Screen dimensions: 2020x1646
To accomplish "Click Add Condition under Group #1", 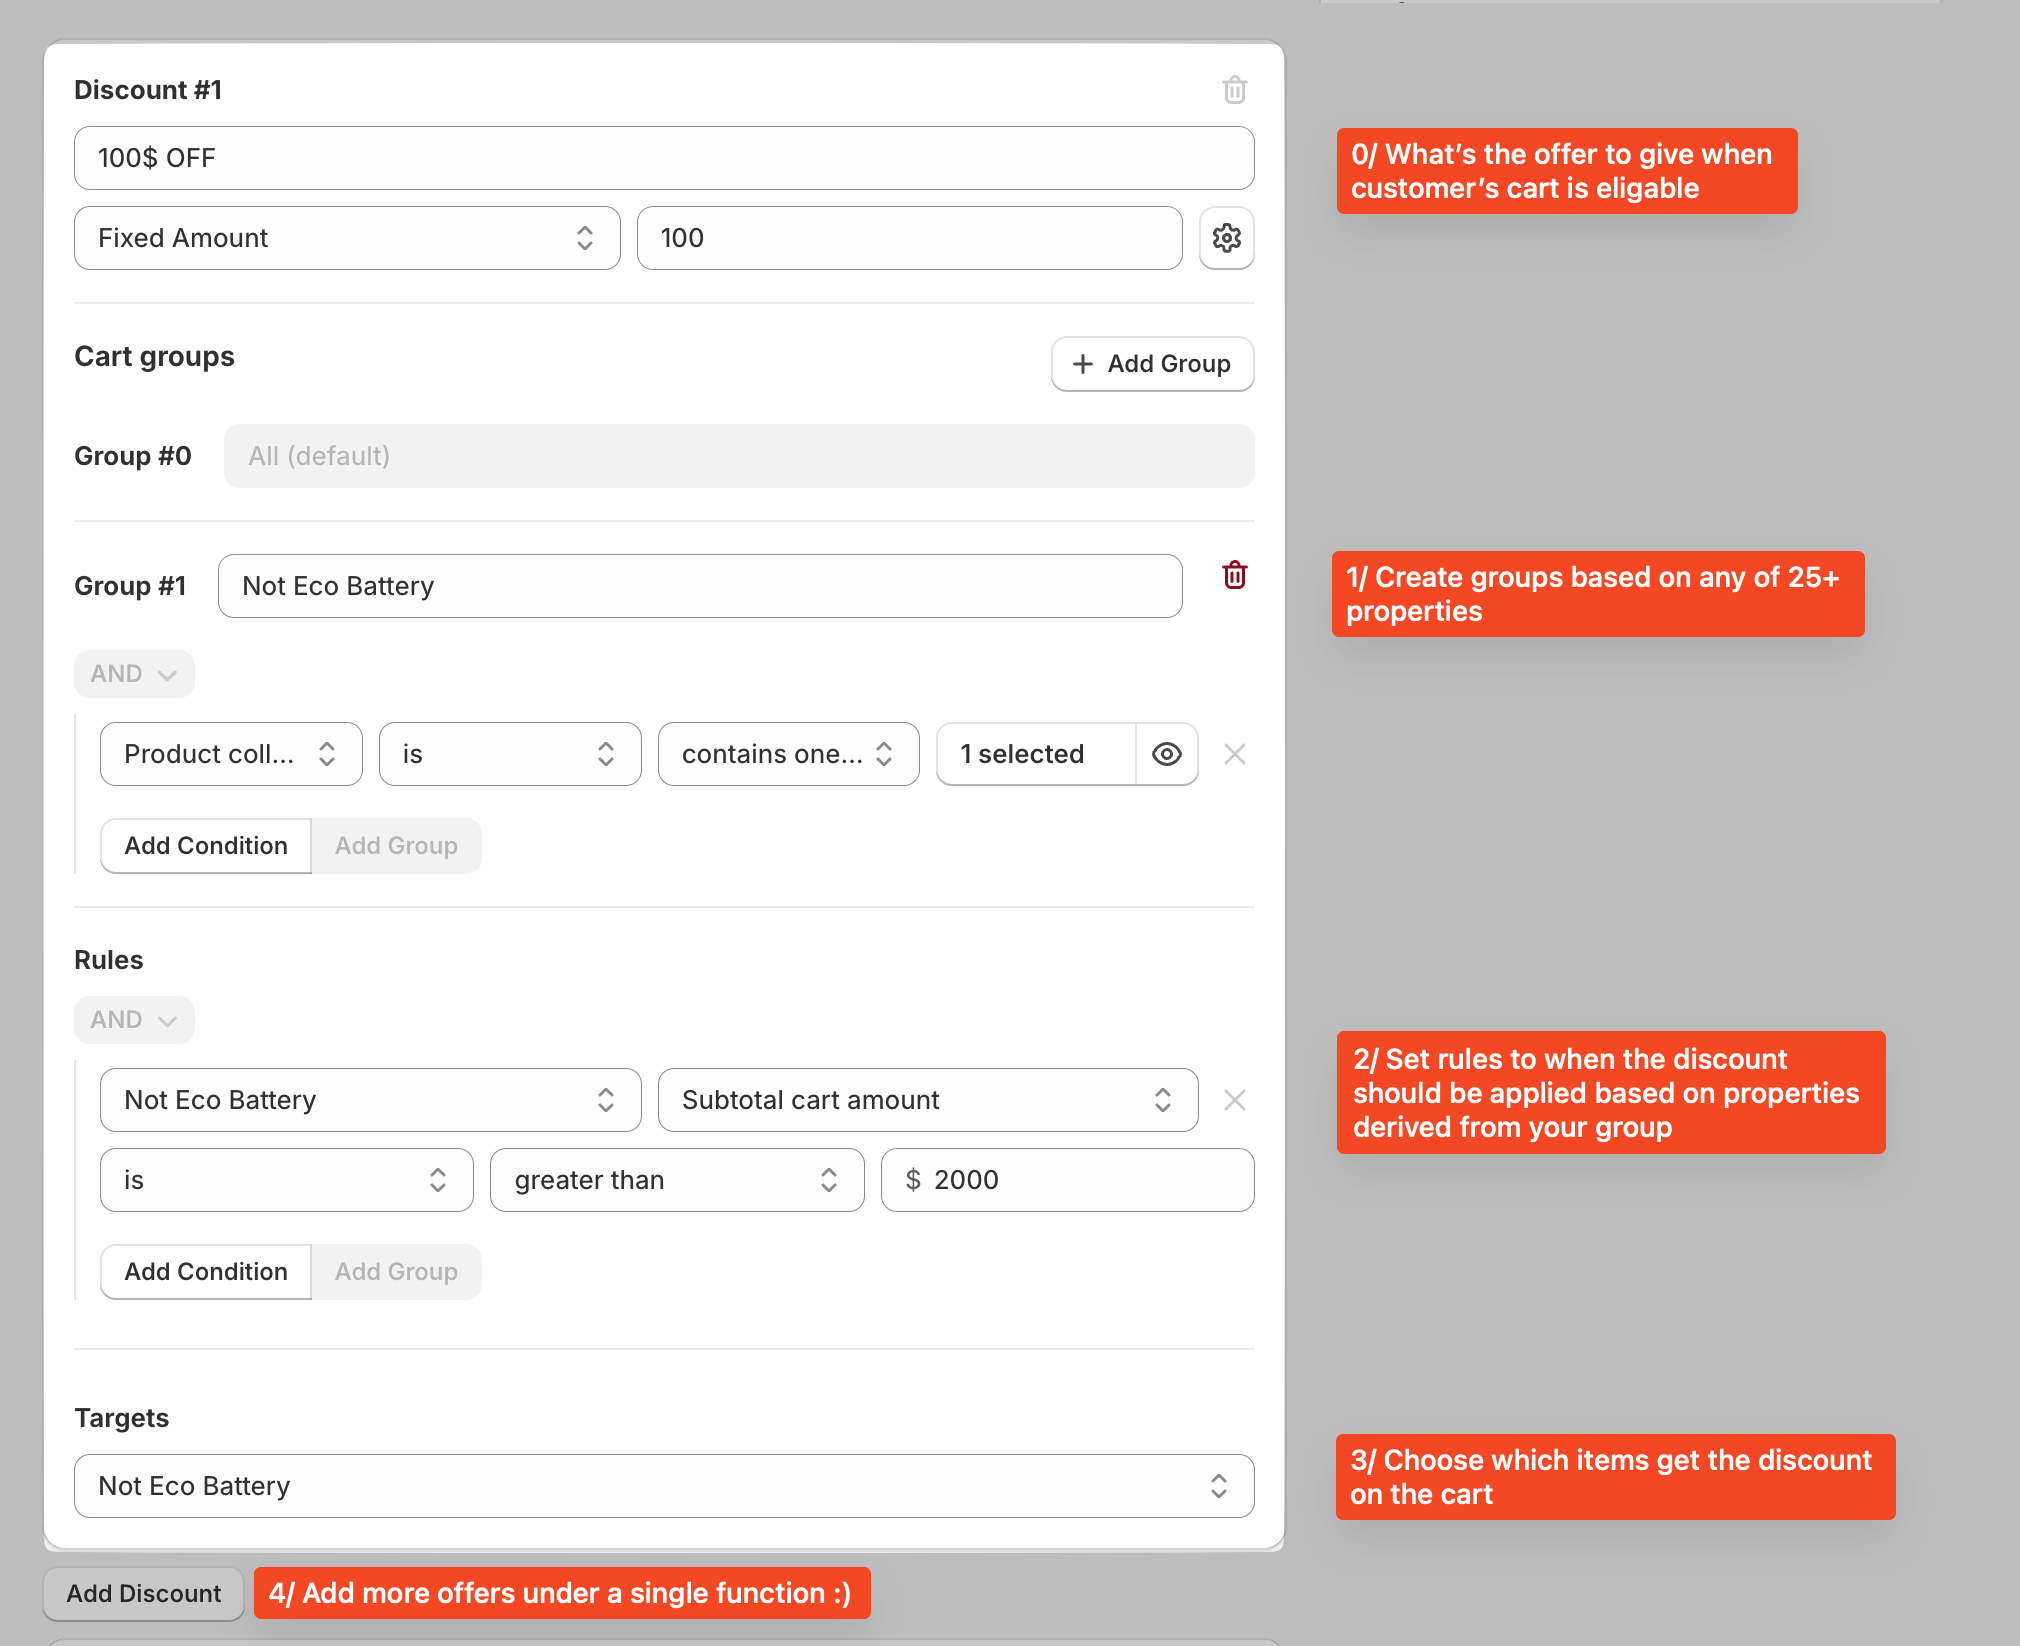I will 206,846.
